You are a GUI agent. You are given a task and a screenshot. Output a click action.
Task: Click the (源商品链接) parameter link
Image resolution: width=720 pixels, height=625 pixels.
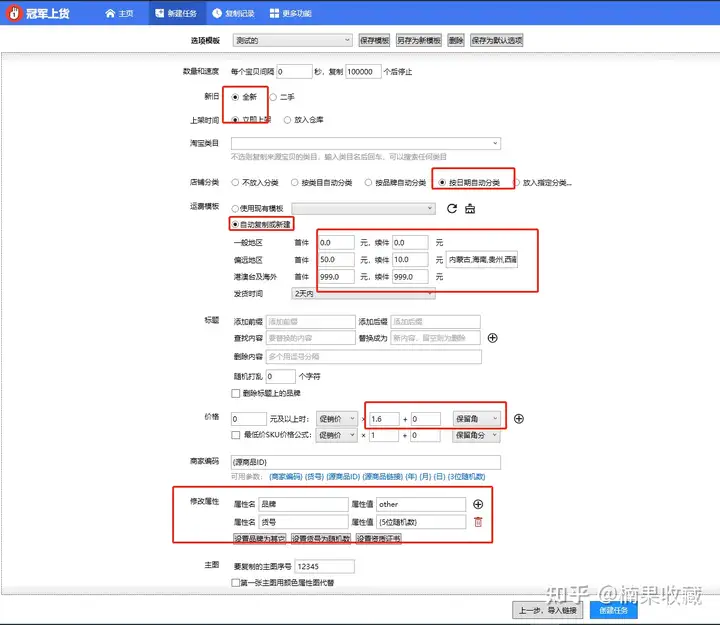pyautogui.click(x=382, y=477)
